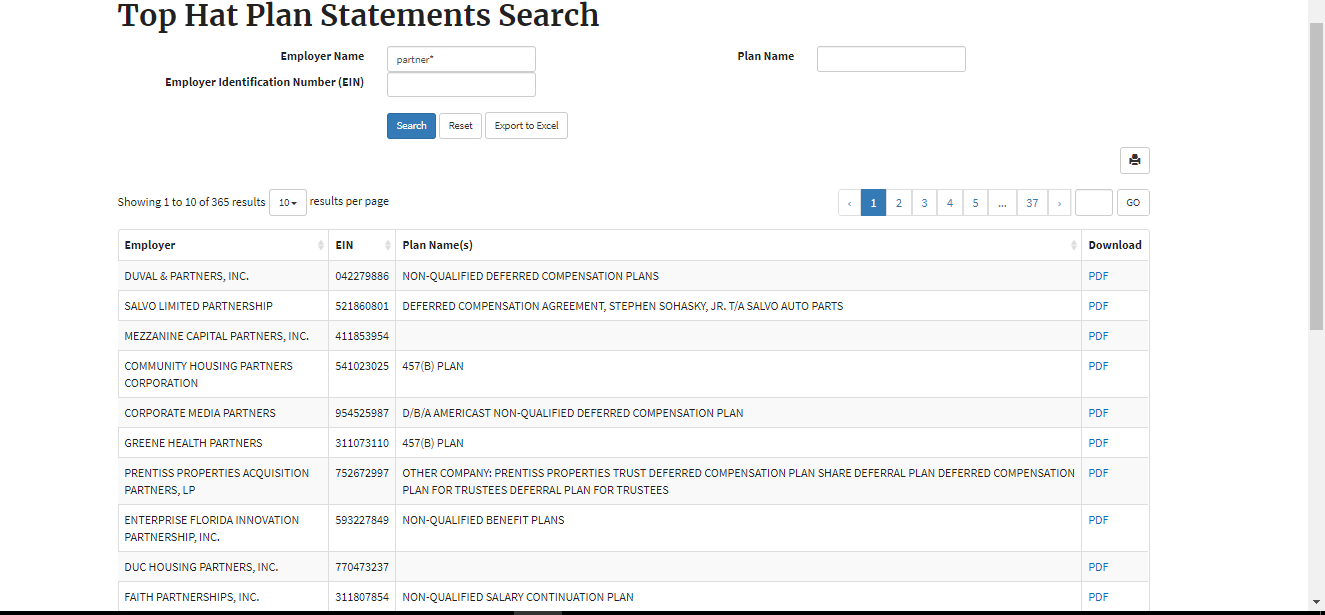The height and width of the screenshot is (615, 1325).
Task: Go to next page arrow
Action: pos(1059,203)
